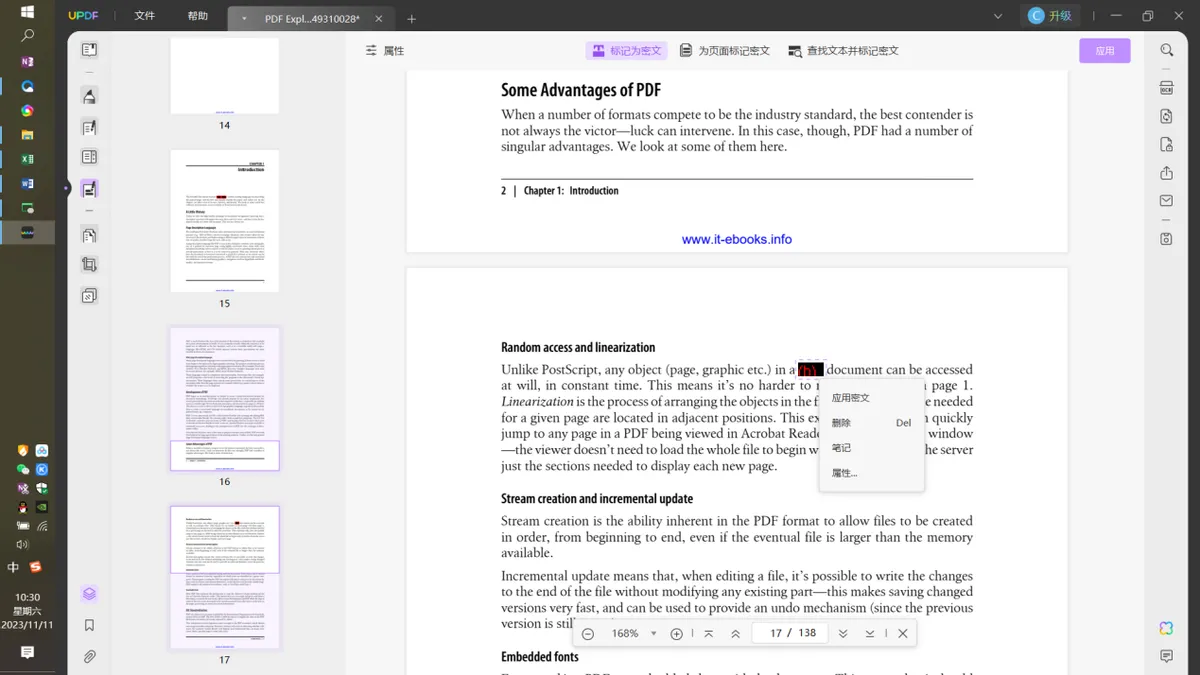Open the Organize Pages tool icon

click(x=89, y=236)
